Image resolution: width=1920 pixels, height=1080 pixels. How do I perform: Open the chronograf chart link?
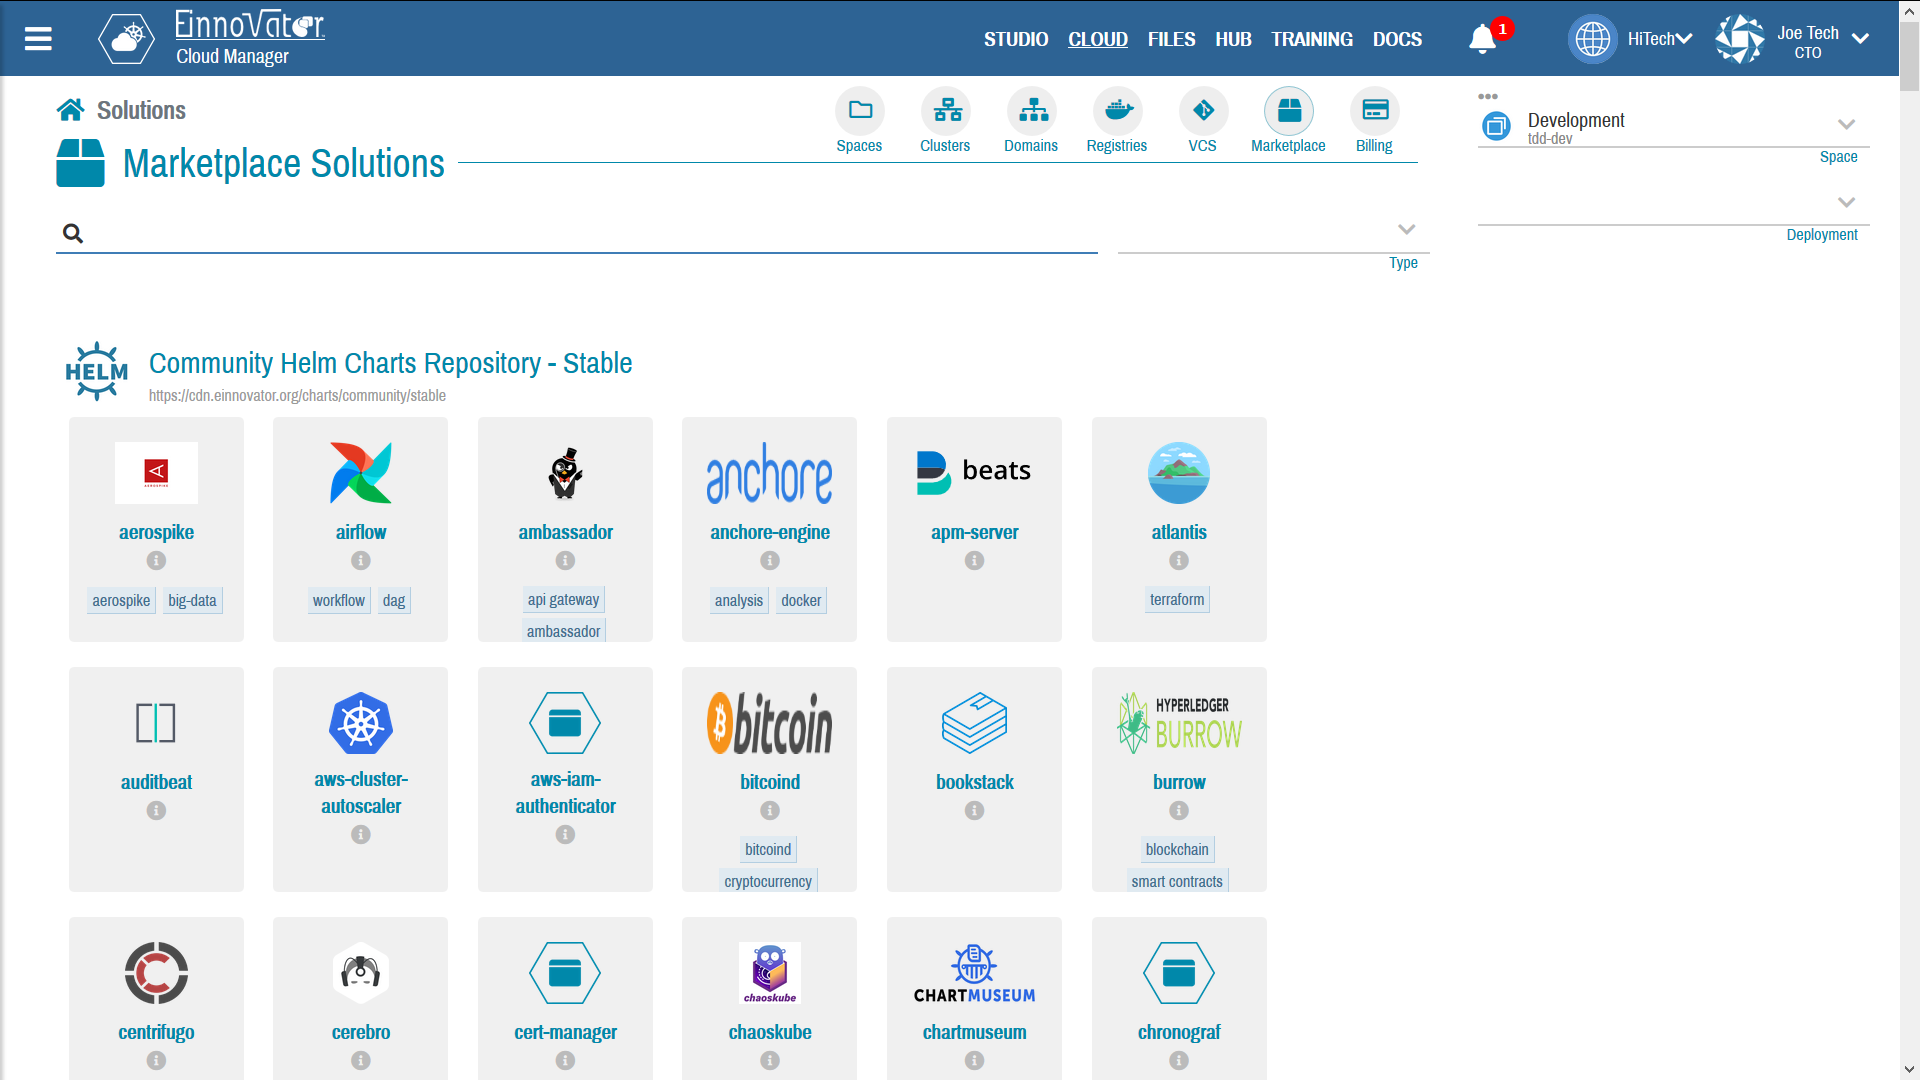(1180, 1032)
